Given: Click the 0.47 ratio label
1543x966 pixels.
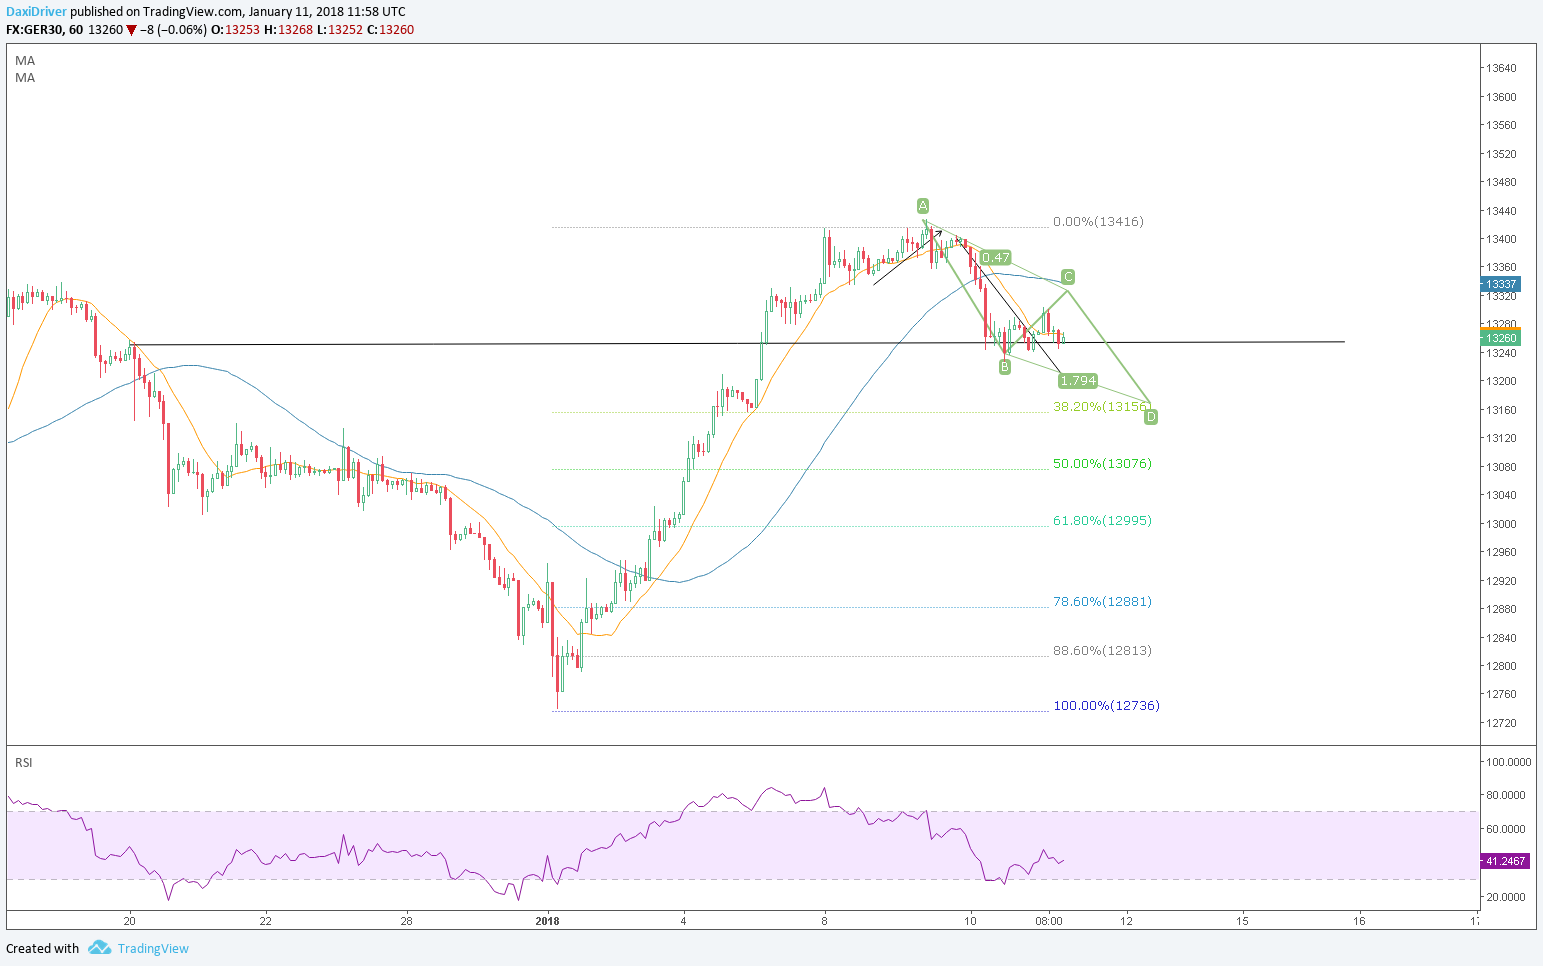Looking at the screenshot, I should point(996,257).
